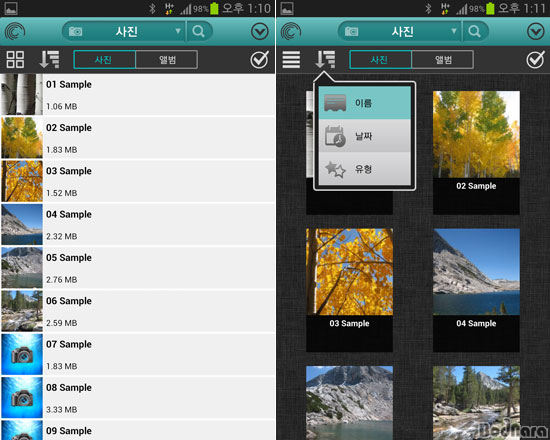Open sort options in left screen toolbar
Screen dimensions: 550x440
(49, 59)
